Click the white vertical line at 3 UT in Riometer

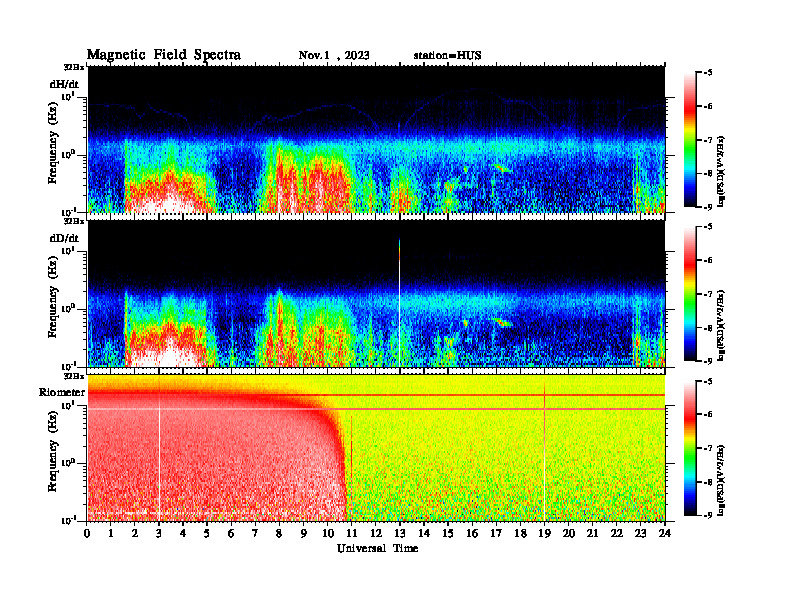tap(160, 457)
